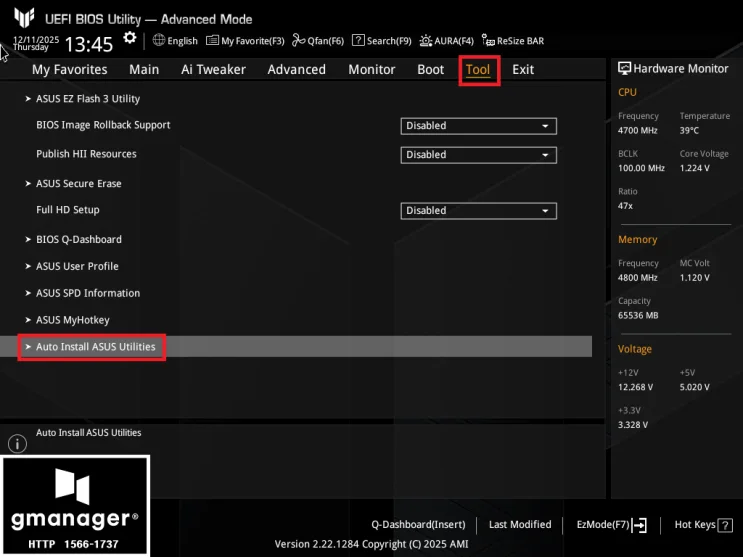Click MC Volt value 1.120 V
This screenshot has height=557, width=743.
(x=695, y=278)
